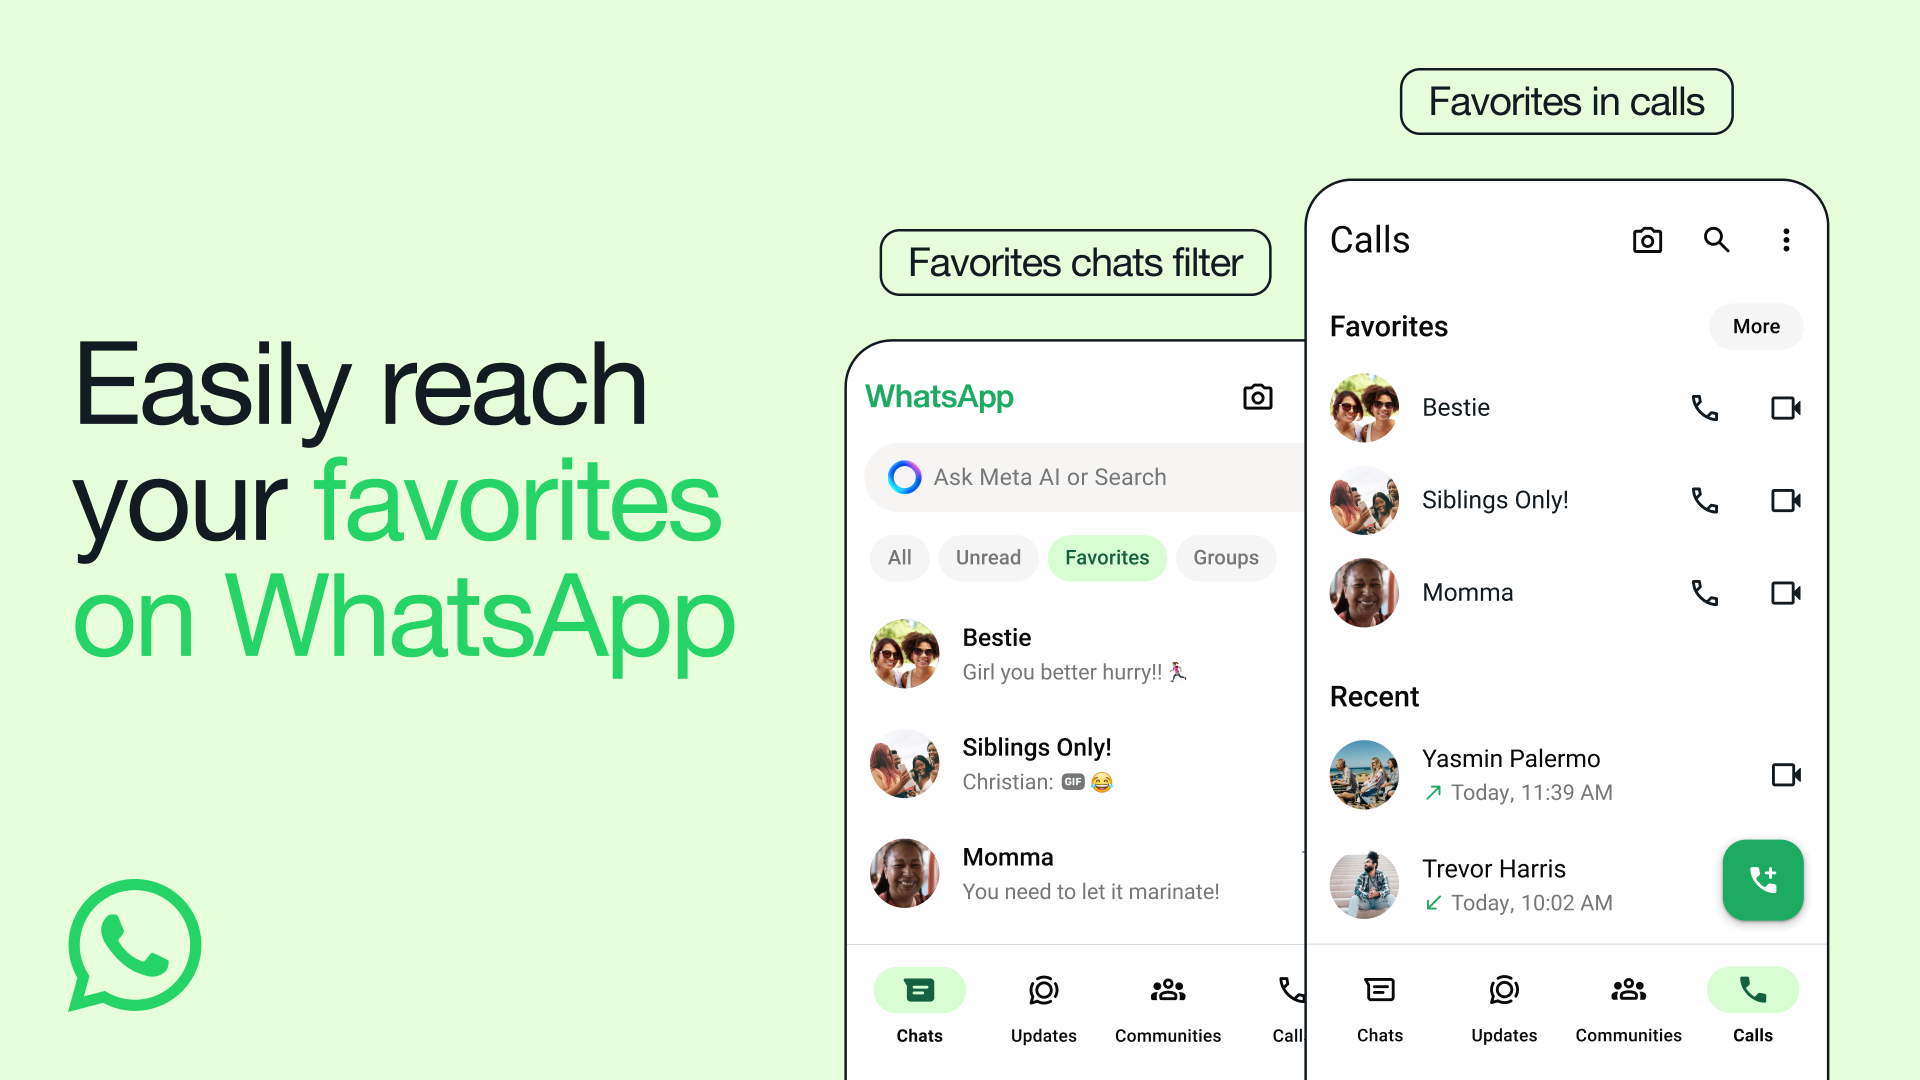Screen dimensions: 1920x1080
Task: Expand Favorites section with More option
Action: [1756, 327]
